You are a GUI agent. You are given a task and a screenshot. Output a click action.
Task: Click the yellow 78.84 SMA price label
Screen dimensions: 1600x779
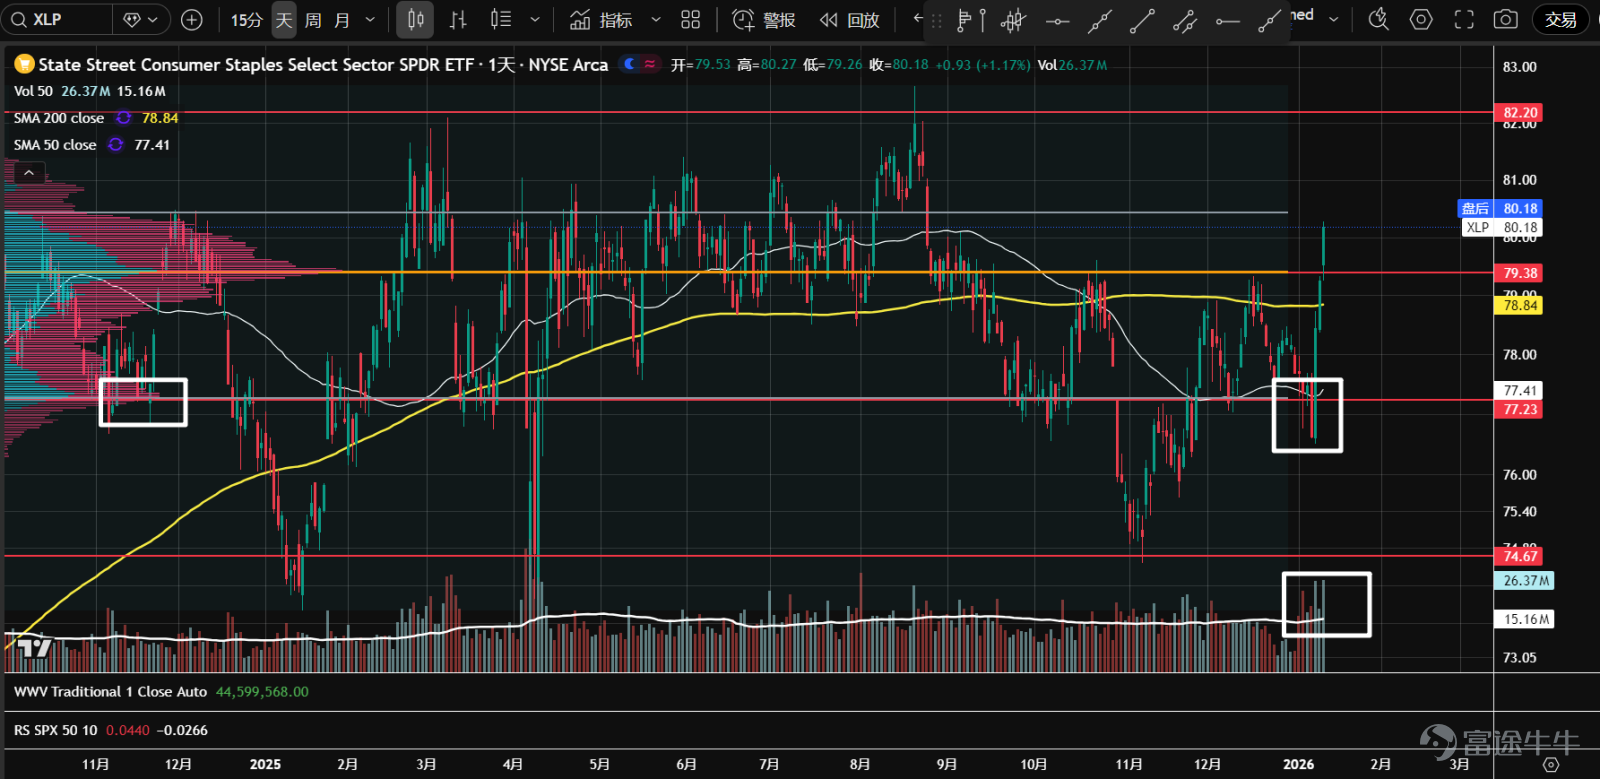tap(1518, 306)
